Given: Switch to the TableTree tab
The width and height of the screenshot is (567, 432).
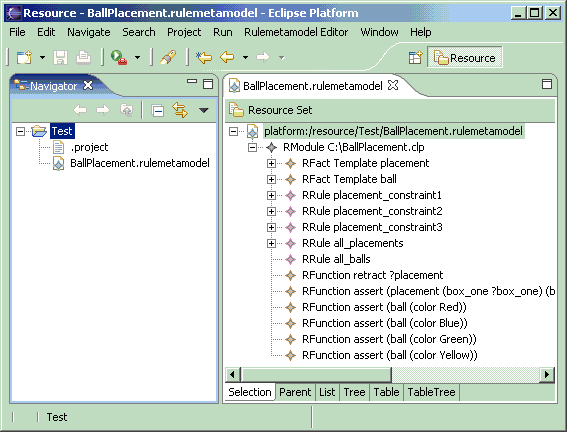Looking at the screenshot, I should click(431, 392).
